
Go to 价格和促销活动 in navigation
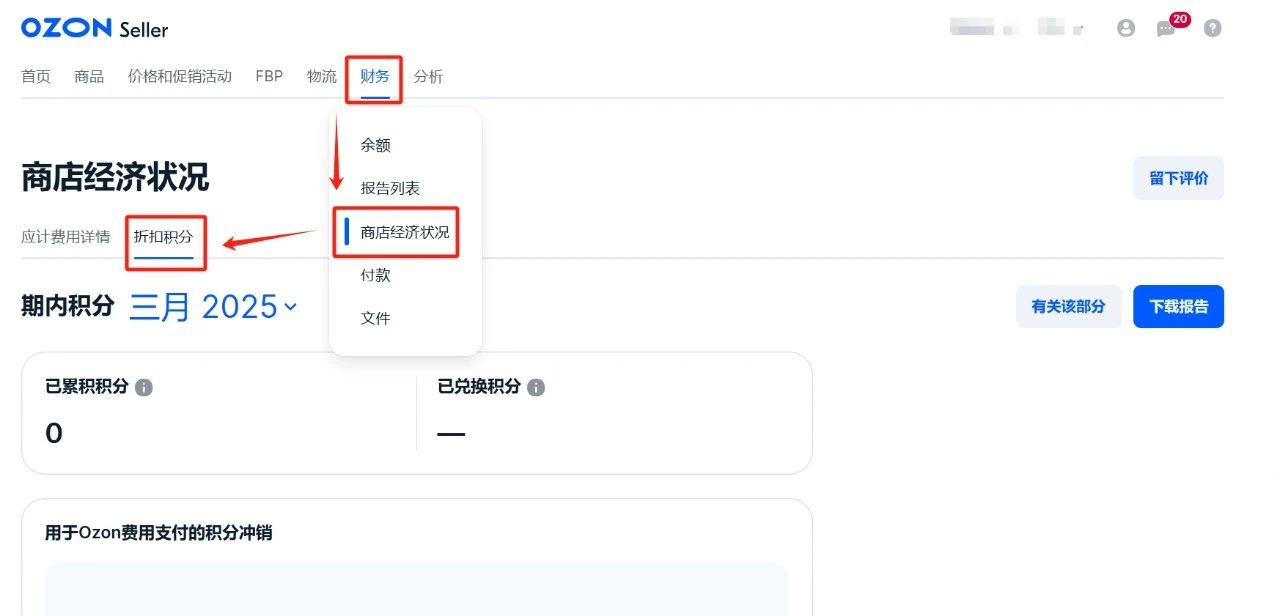click(180, 76)
